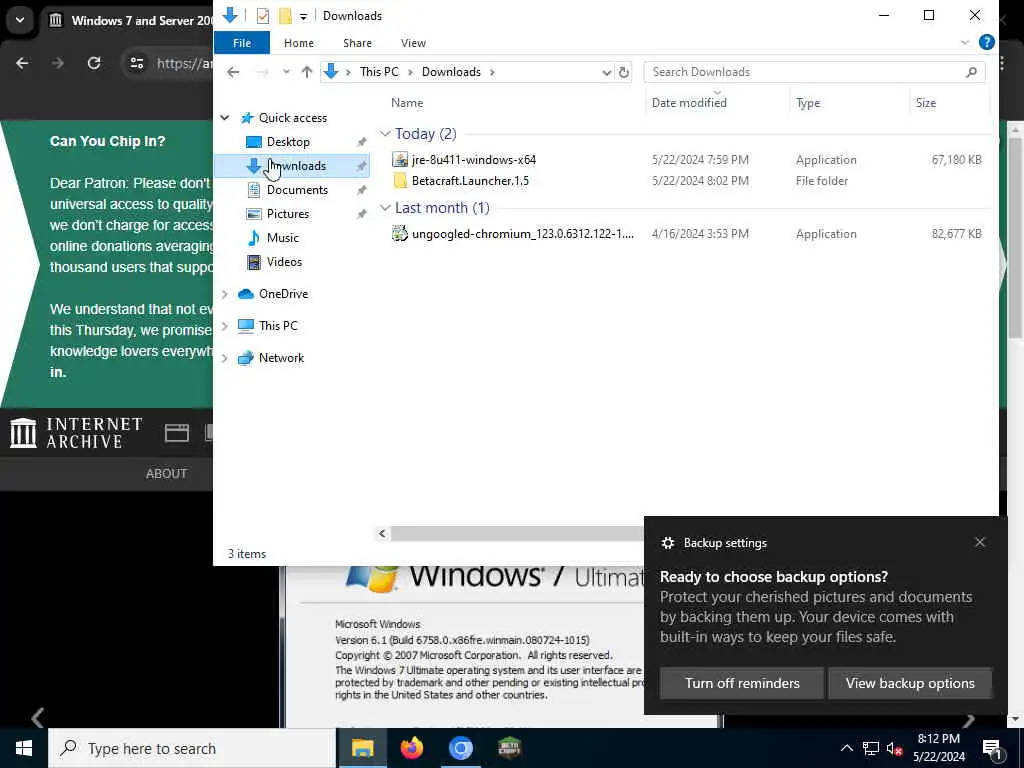The height and width of the screenshot is (768, 1024).
Task: Click the Properties checkmark quick access icon
Action: 263,16
